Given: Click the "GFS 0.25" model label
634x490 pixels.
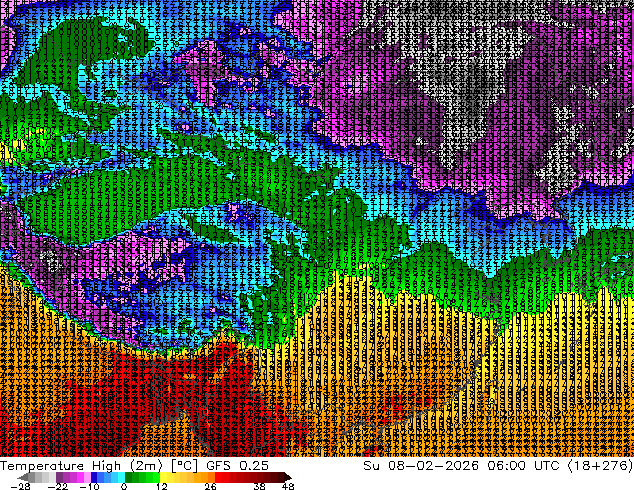Looking at the screenshot, I should pyautogui.click(x=237, y=466).
